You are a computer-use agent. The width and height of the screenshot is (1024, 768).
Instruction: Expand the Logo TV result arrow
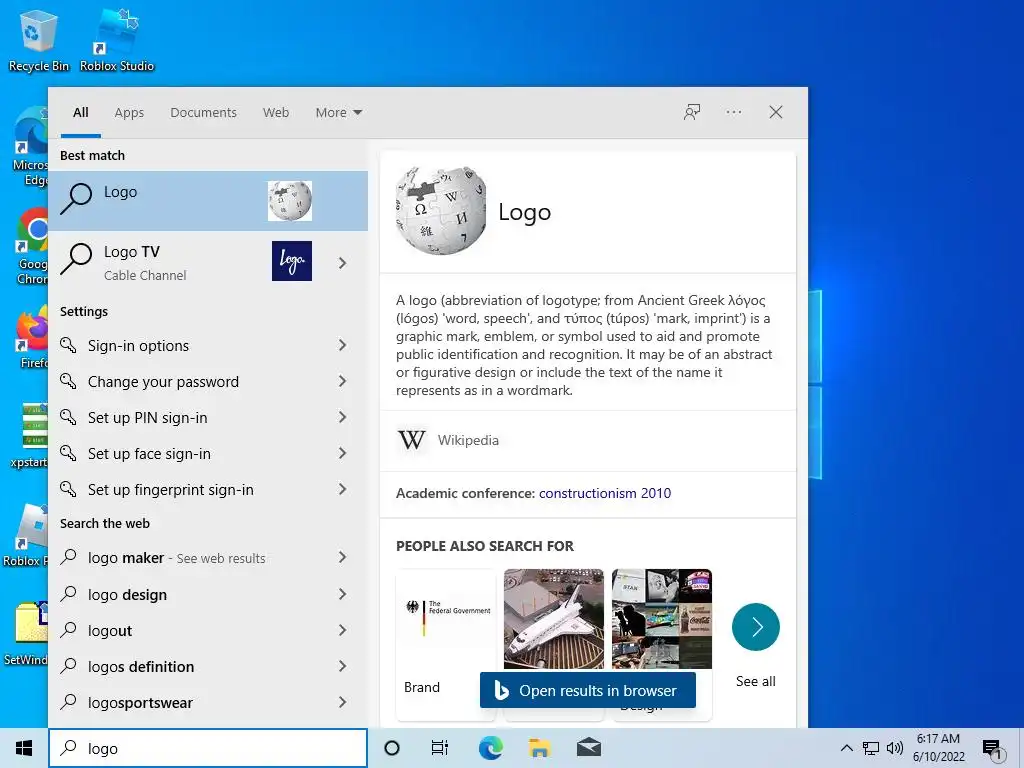[x=343, y=263]
